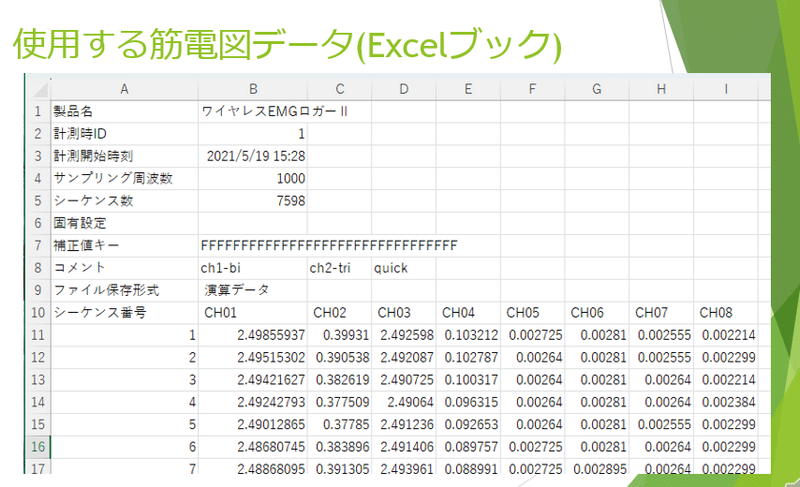Click value 2.48868095 in row 17
Screen dimensions: 800x487
[253, 467]
